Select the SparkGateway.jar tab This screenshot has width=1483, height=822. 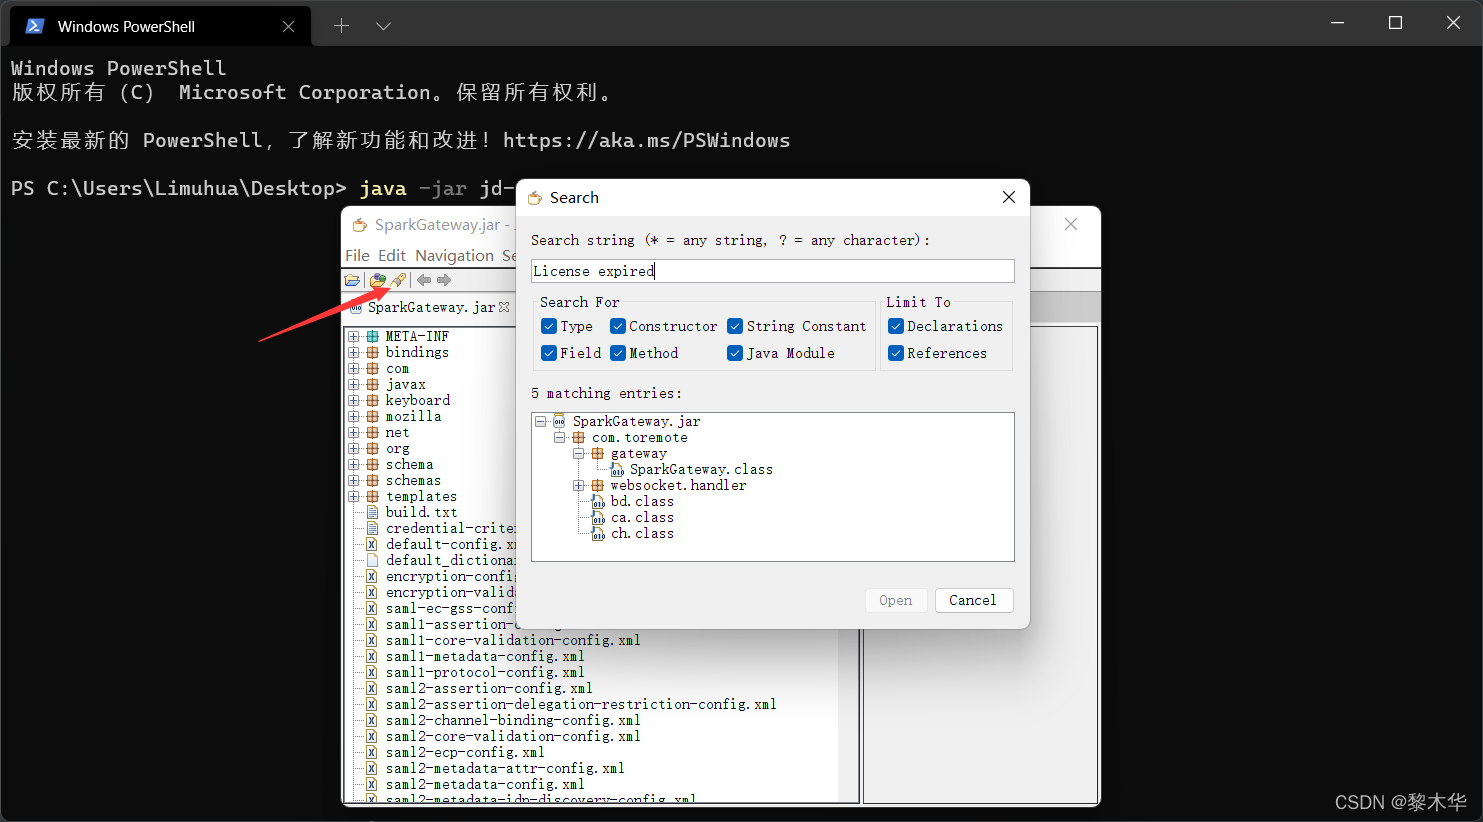click(430, 307)
